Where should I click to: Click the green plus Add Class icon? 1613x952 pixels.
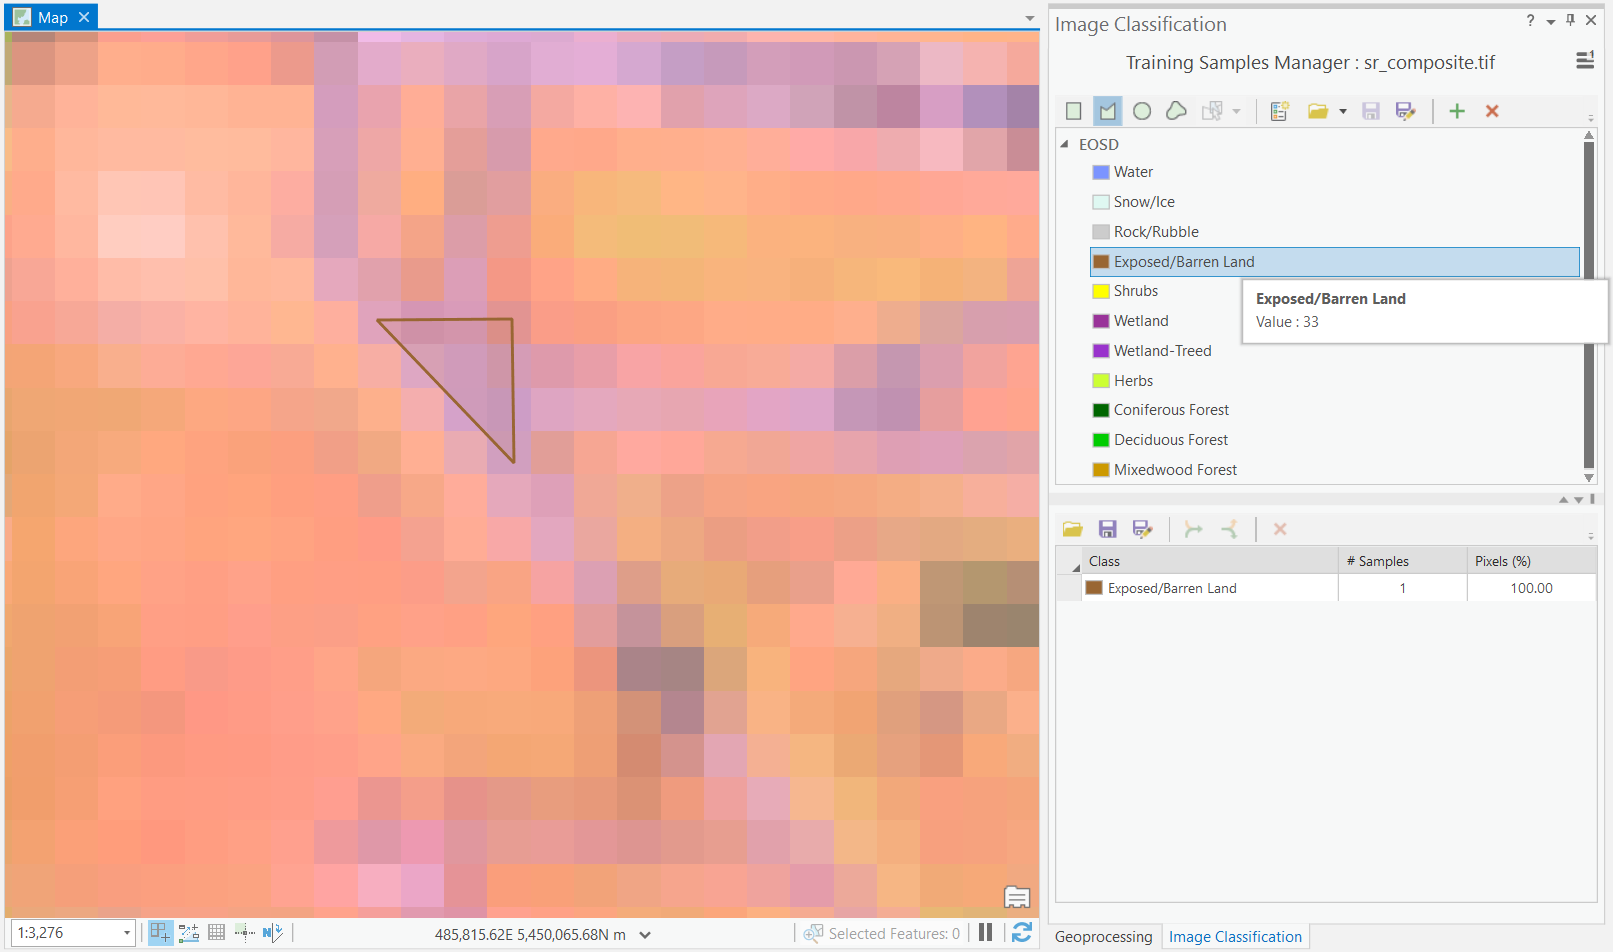(x=1457, y=111)
